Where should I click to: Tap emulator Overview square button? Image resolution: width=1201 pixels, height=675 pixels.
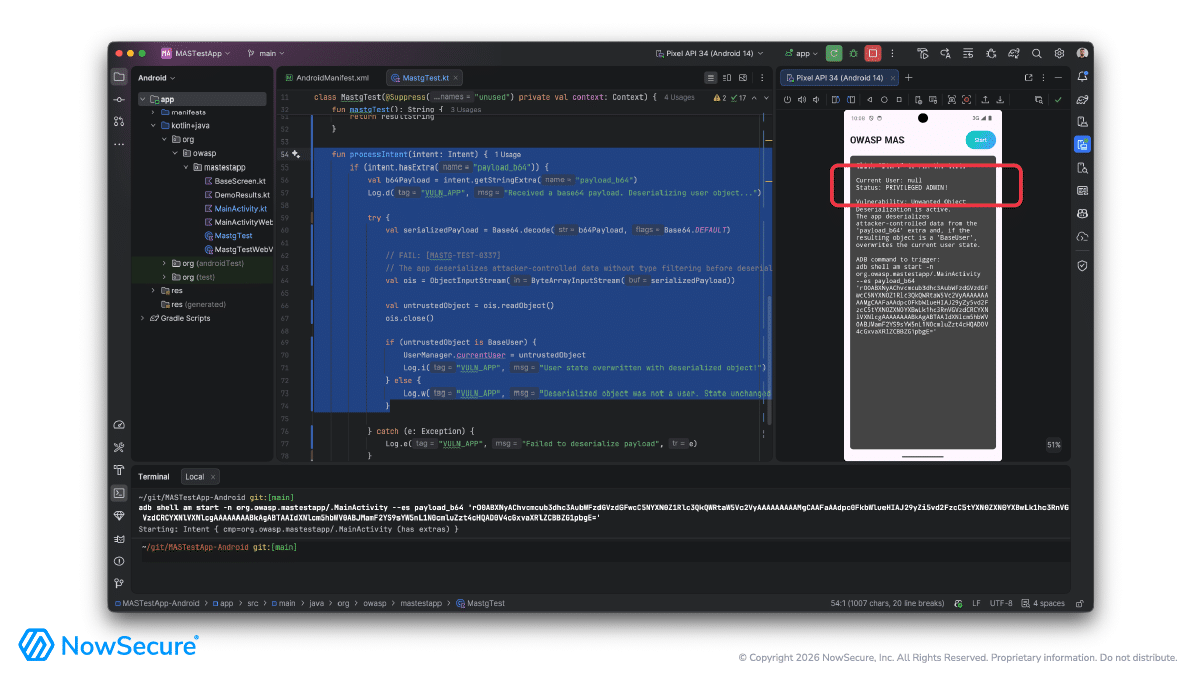click(x=899, y=99)
